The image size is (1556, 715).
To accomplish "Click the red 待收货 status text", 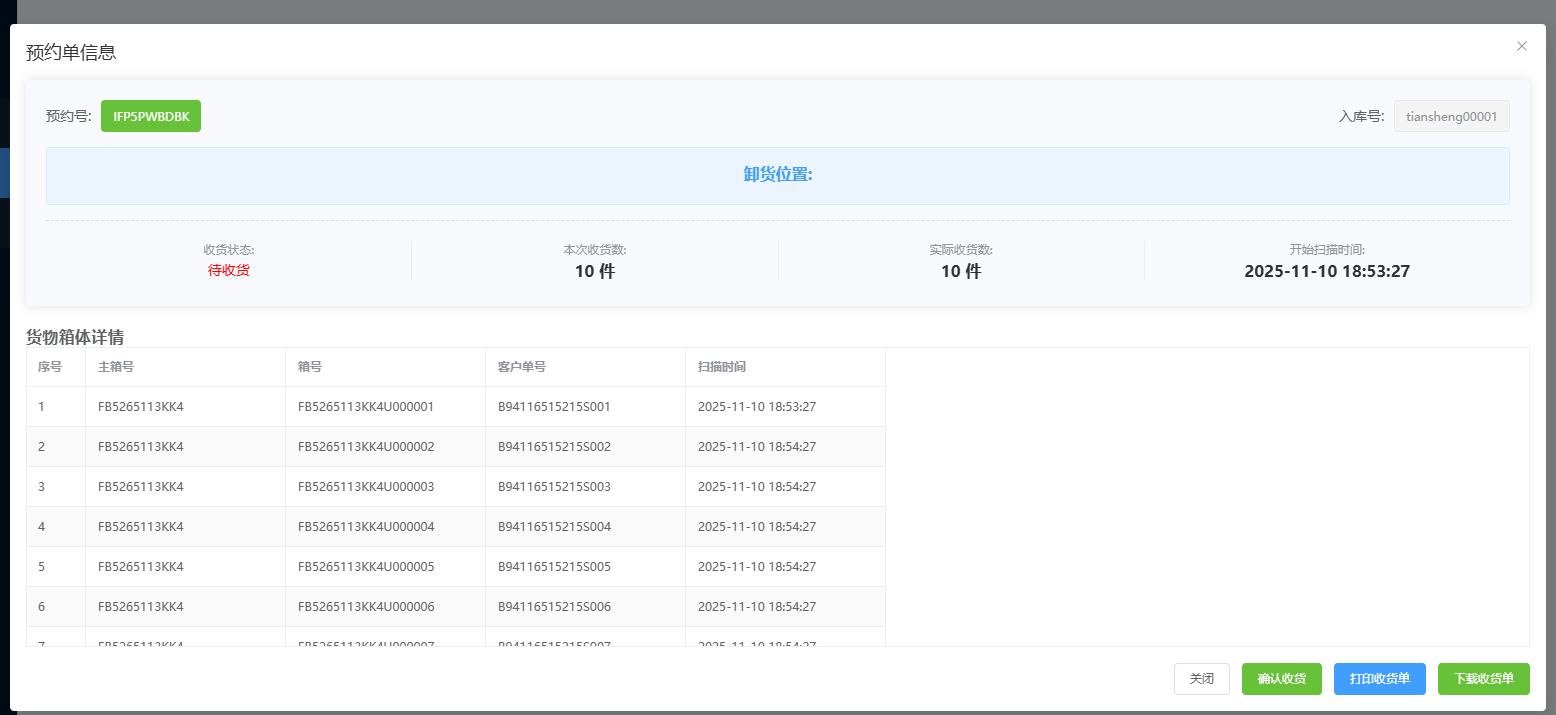I will (229, 270).
